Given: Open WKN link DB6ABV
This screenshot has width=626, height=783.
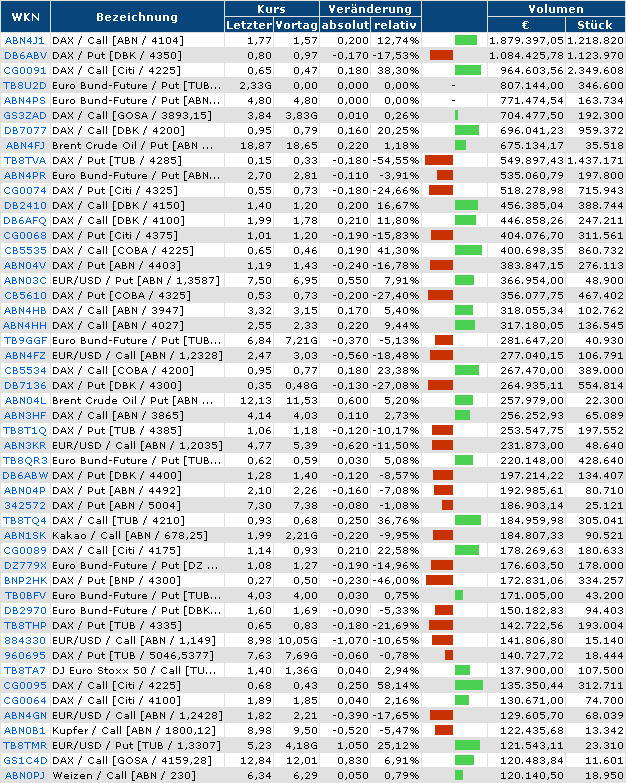Looking at the screenshot, I should [x=25, y=55].
